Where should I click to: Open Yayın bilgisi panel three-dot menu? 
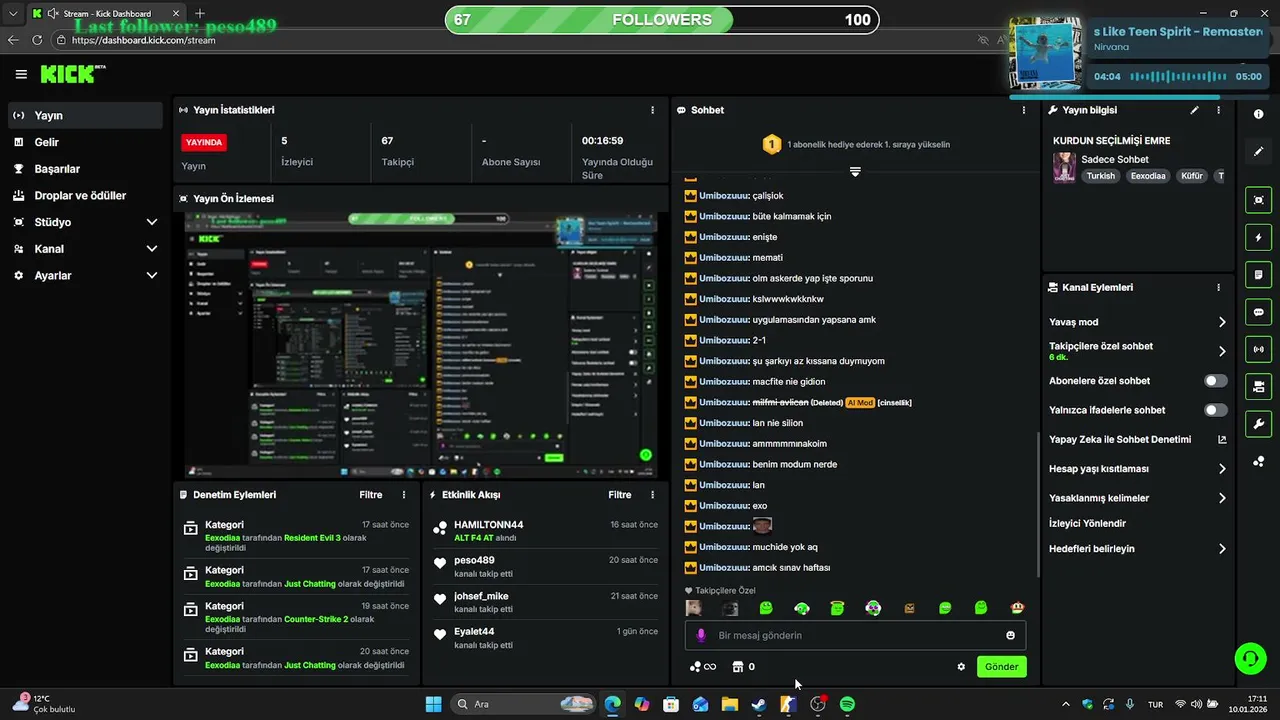tap(1218, 110)
